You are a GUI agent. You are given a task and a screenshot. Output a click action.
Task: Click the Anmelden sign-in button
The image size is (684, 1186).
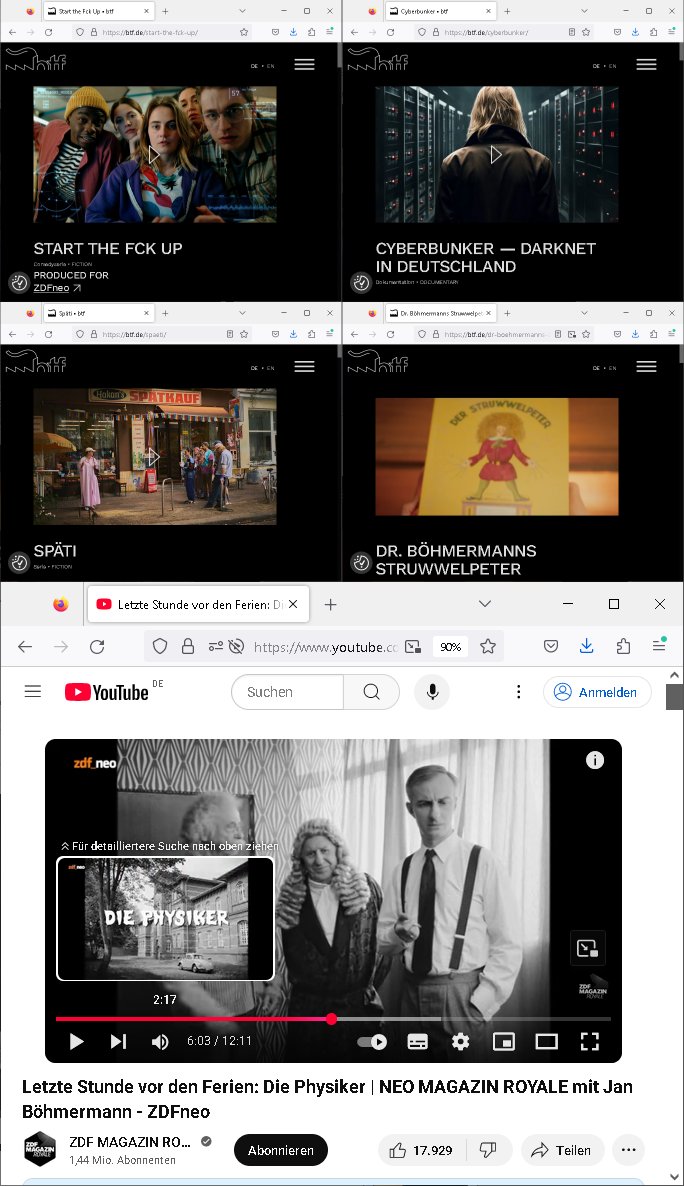[x=597, y=692]
